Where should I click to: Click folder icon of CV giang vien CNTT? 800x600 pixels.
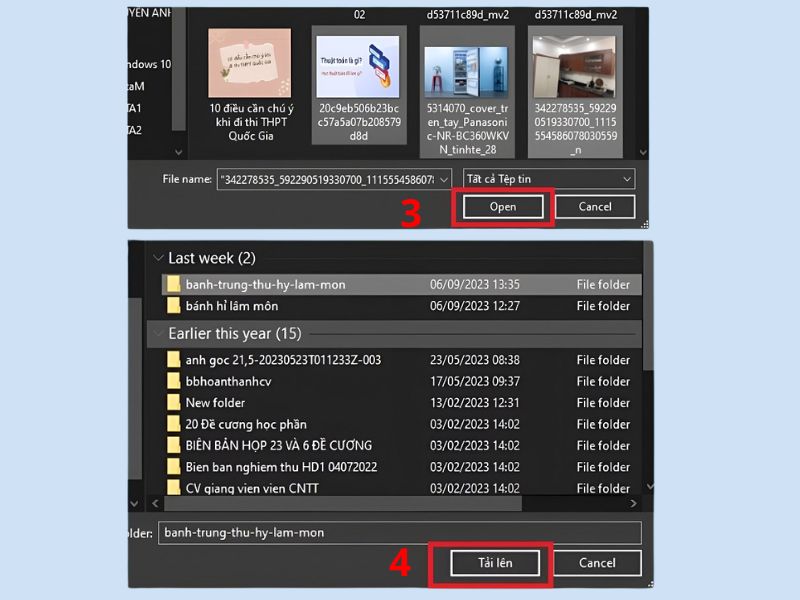173,488
